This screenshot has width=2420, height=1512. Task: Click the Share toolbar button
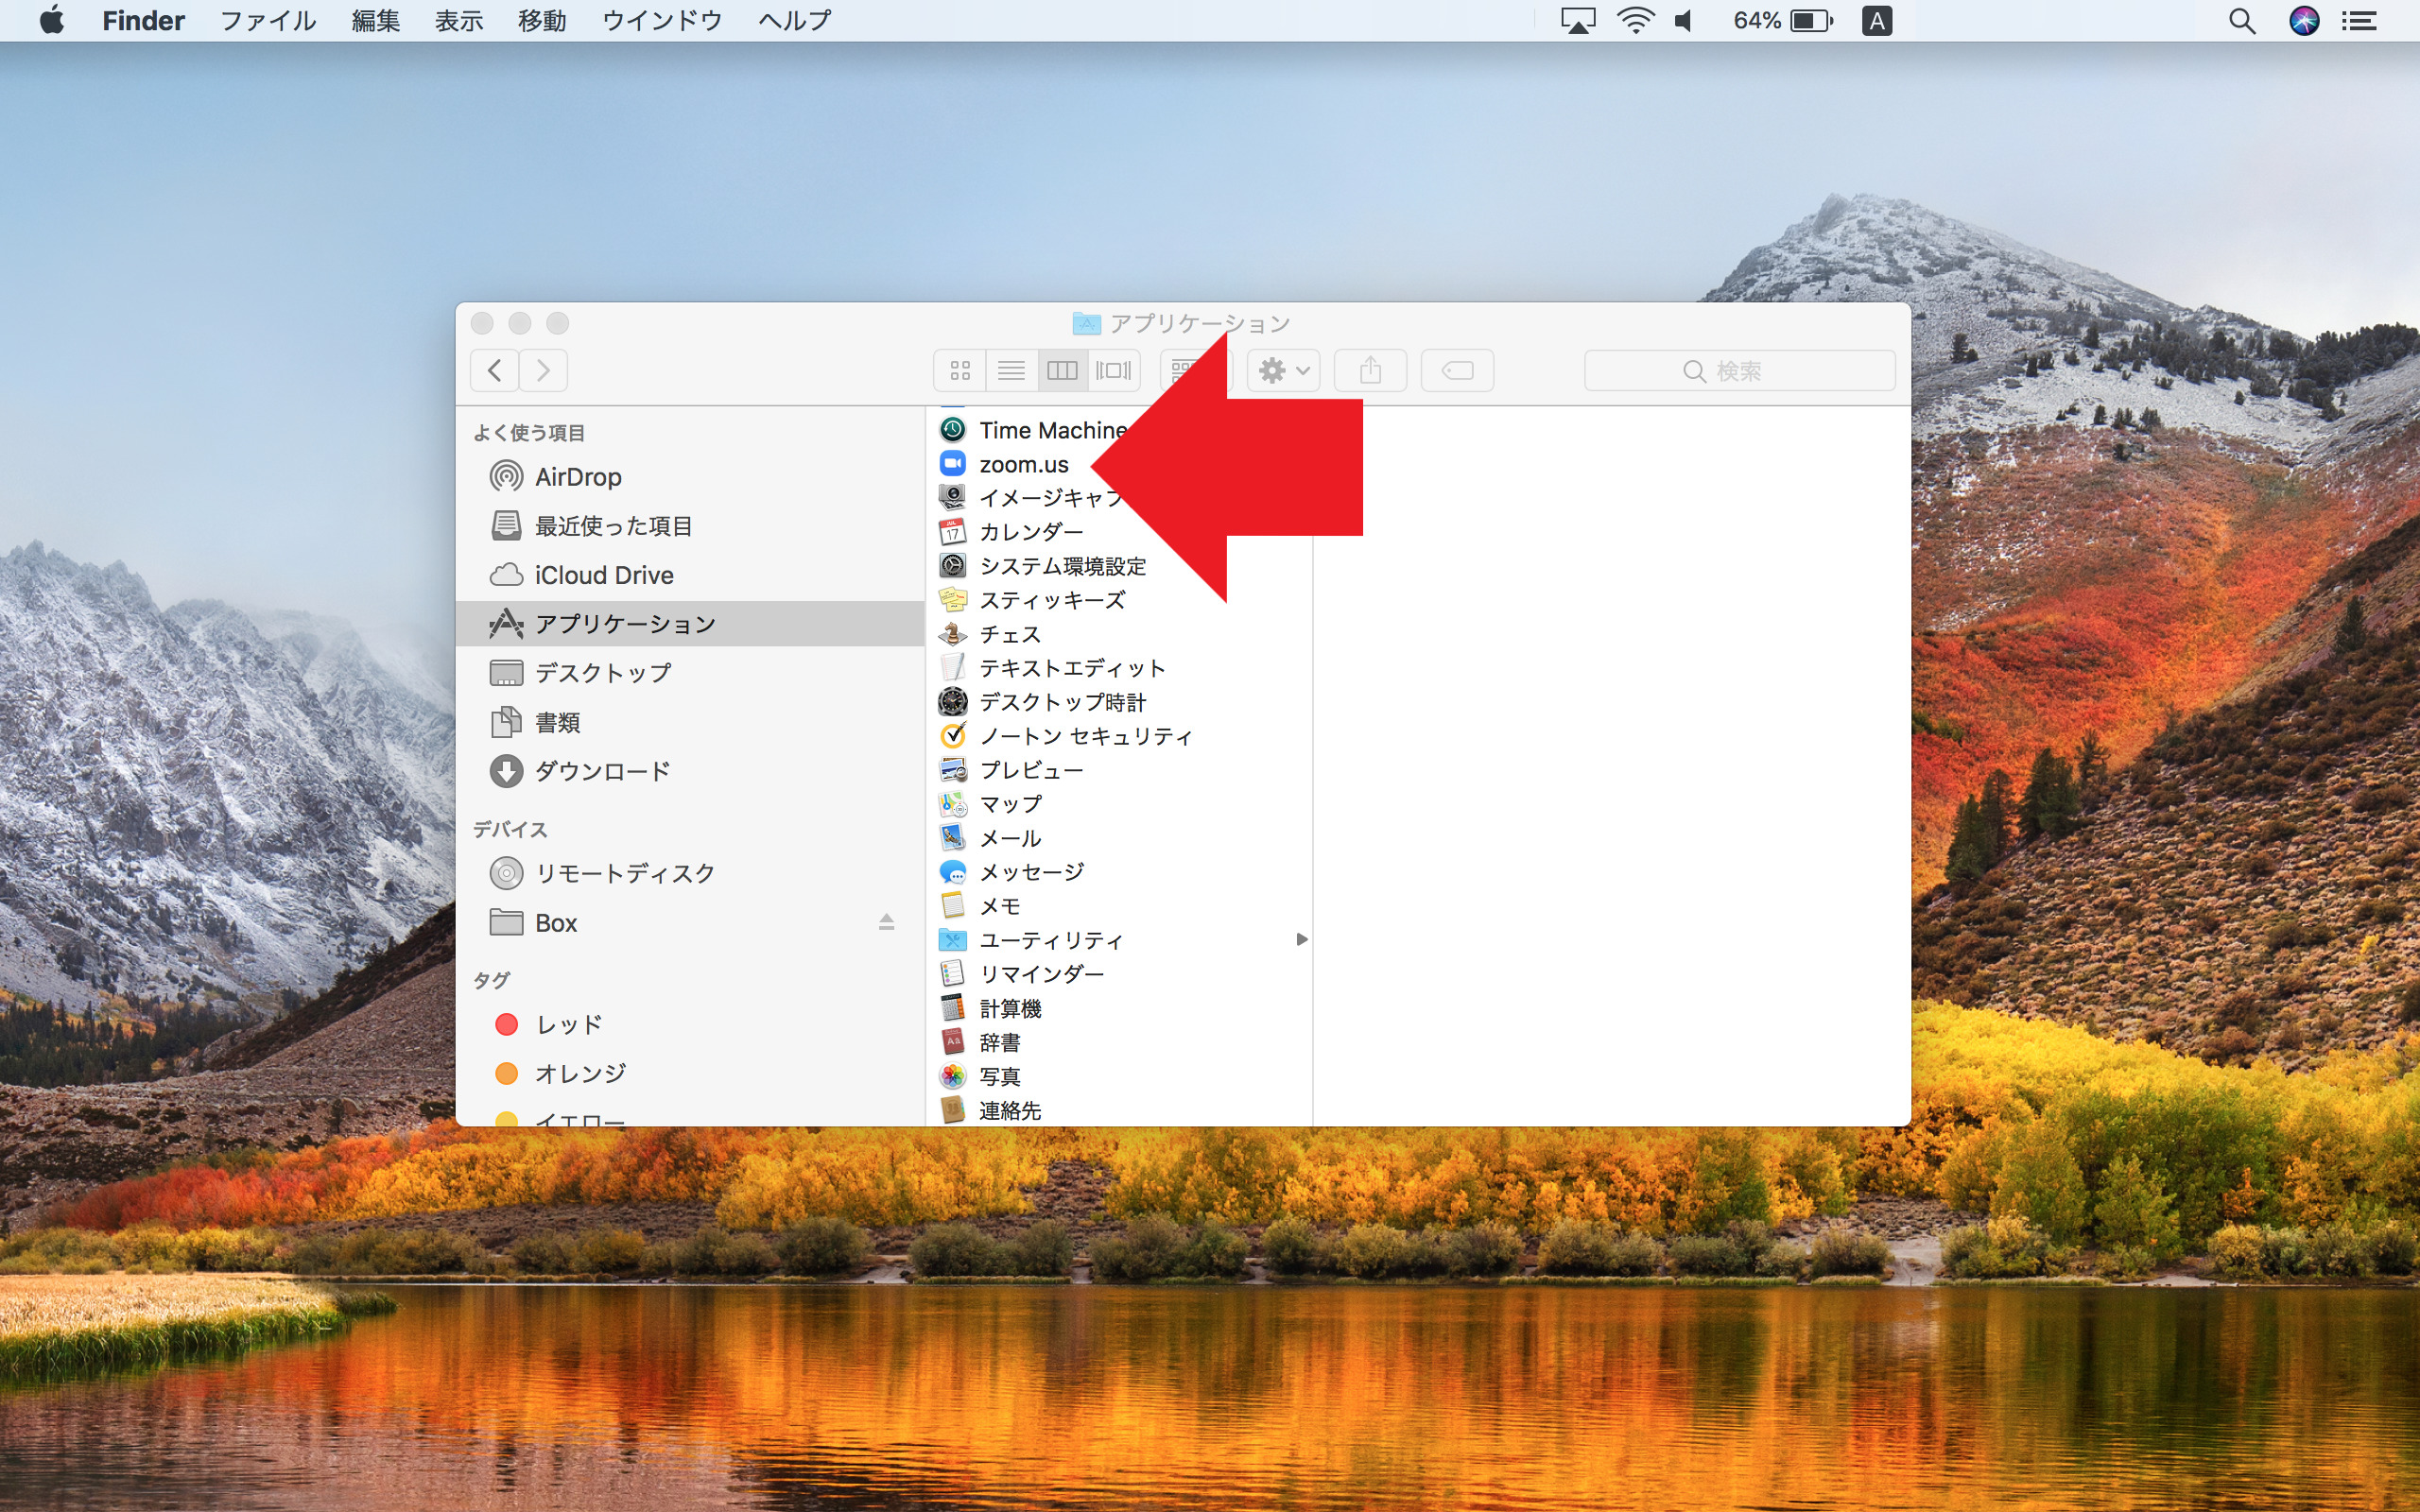[x=1370, y=371]
